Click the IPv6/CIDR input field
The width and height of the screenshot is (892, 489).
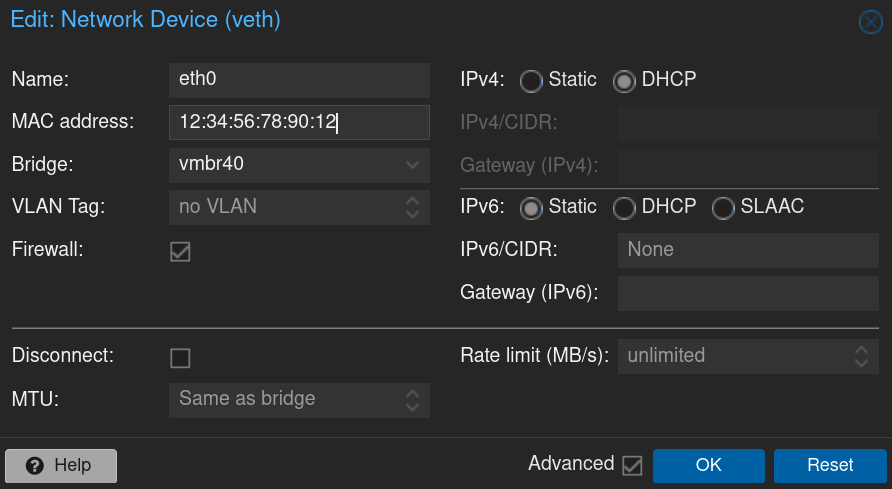click(747, 250)
